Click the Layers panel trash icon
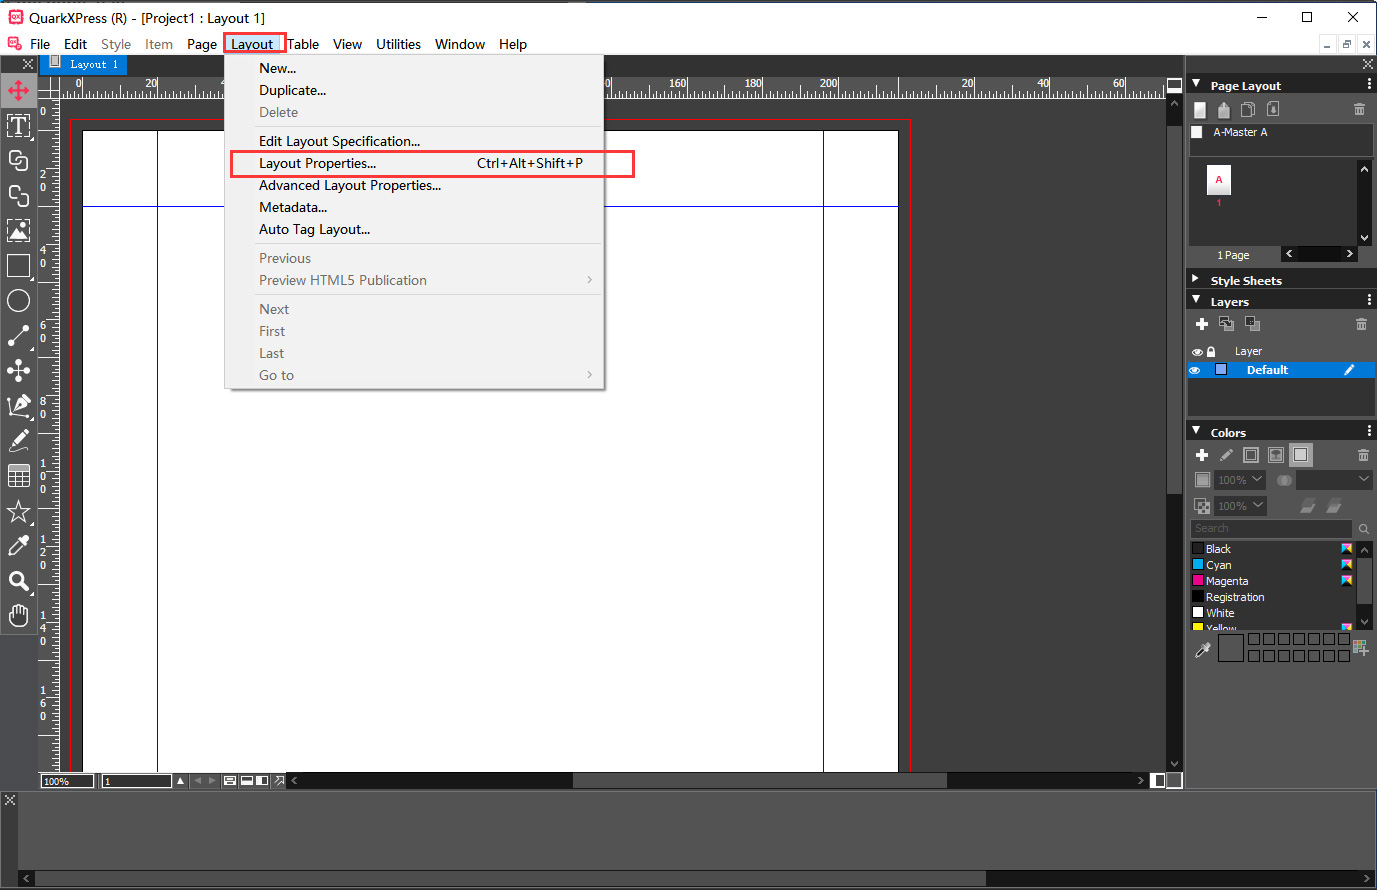Screen dimensions: 1377x890 point(1361,324)
